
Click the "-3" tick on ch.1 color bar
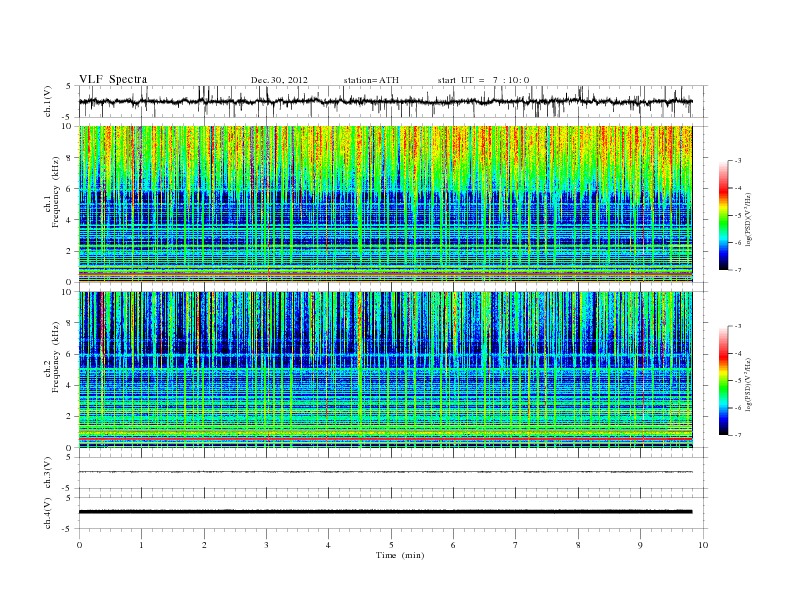[x=738, y=161]
